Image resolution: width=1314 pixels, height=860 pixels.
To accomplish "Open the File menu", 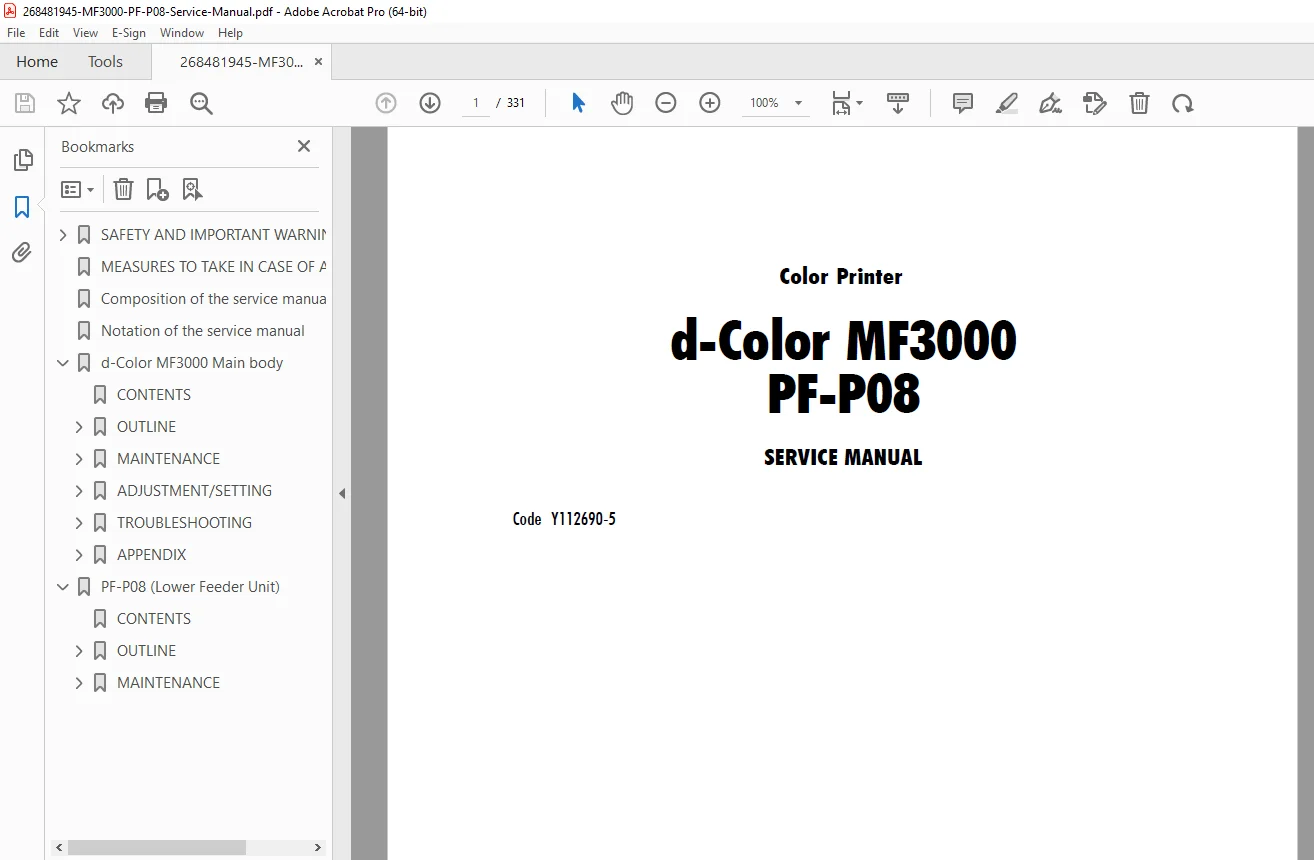I will point(16,33).
